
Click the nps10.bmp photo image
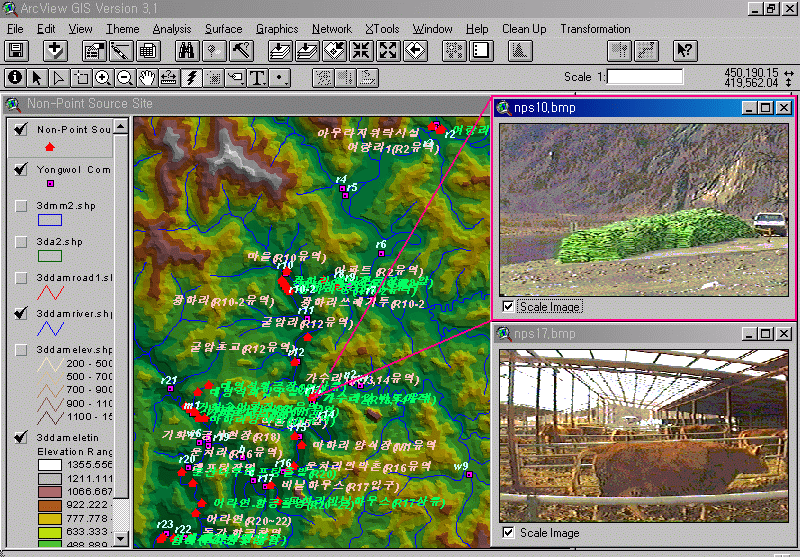point(644,210)
